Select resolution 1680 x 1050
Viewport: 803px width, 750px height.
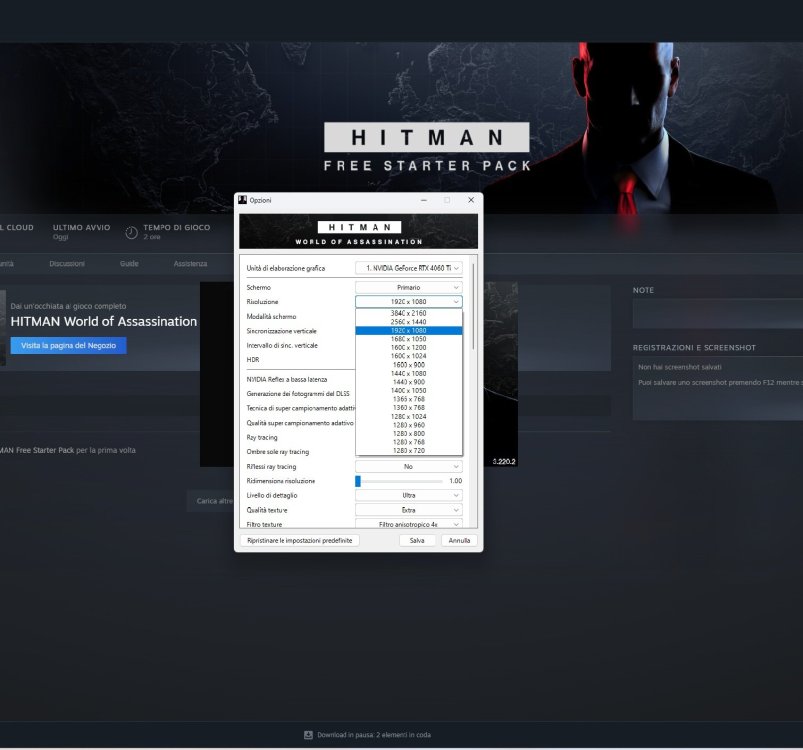tap(409, 339)
